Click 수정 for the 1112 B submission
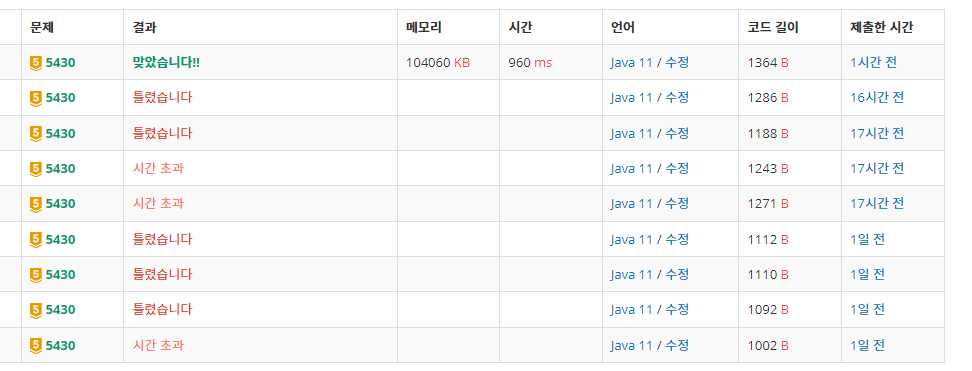972x371 pixels. click(677, 239)
